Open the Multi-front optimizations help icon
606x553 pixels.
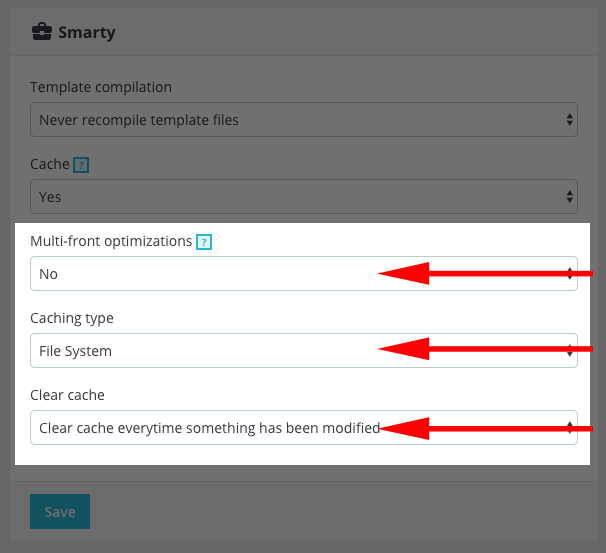pos(204,241)
